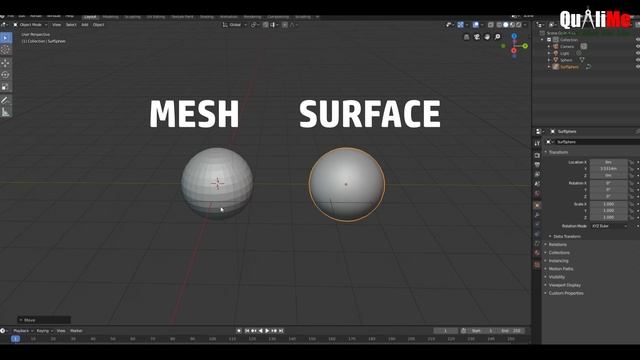Toggle camera view viewport icon
The width and height of the screenshot is (640, 360).
pyautogui.click(x=477, y=37)
